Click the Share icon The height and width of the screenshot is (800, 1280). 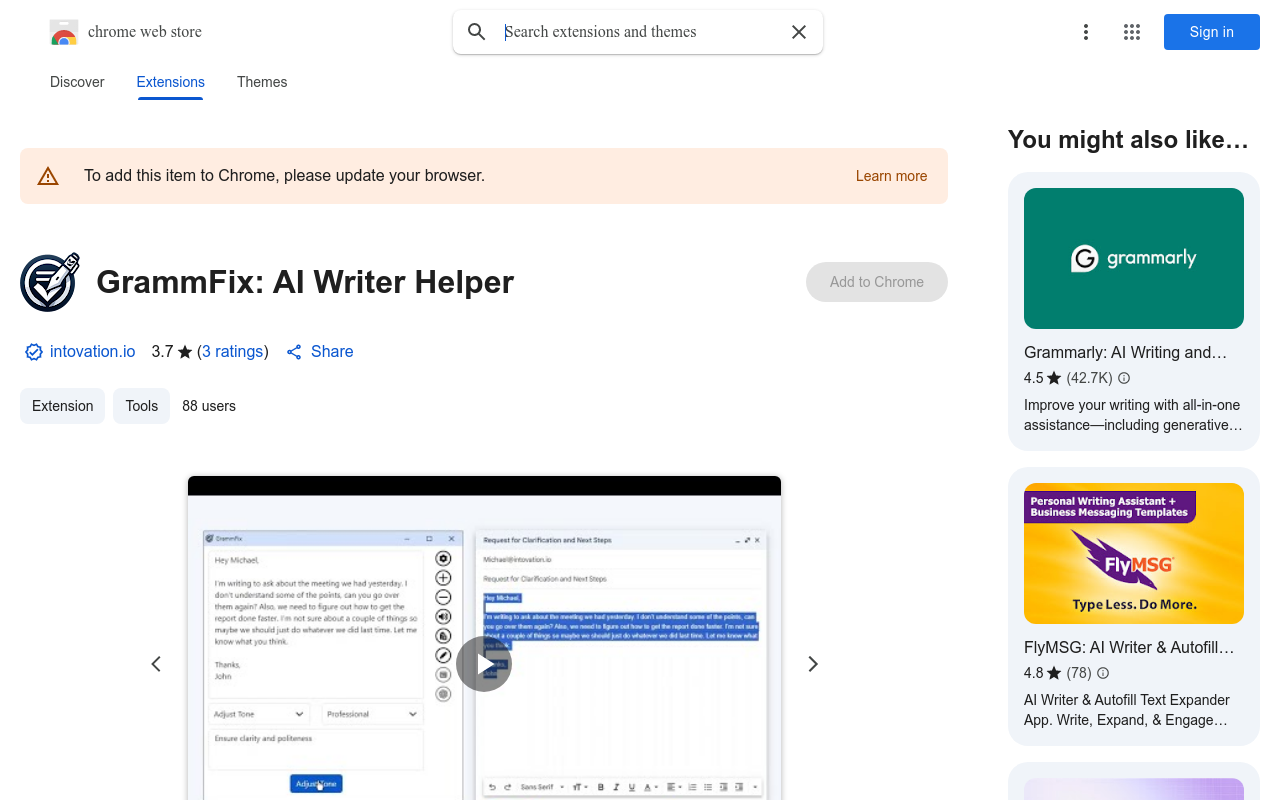pyautogui.click(x=294, y=352)
